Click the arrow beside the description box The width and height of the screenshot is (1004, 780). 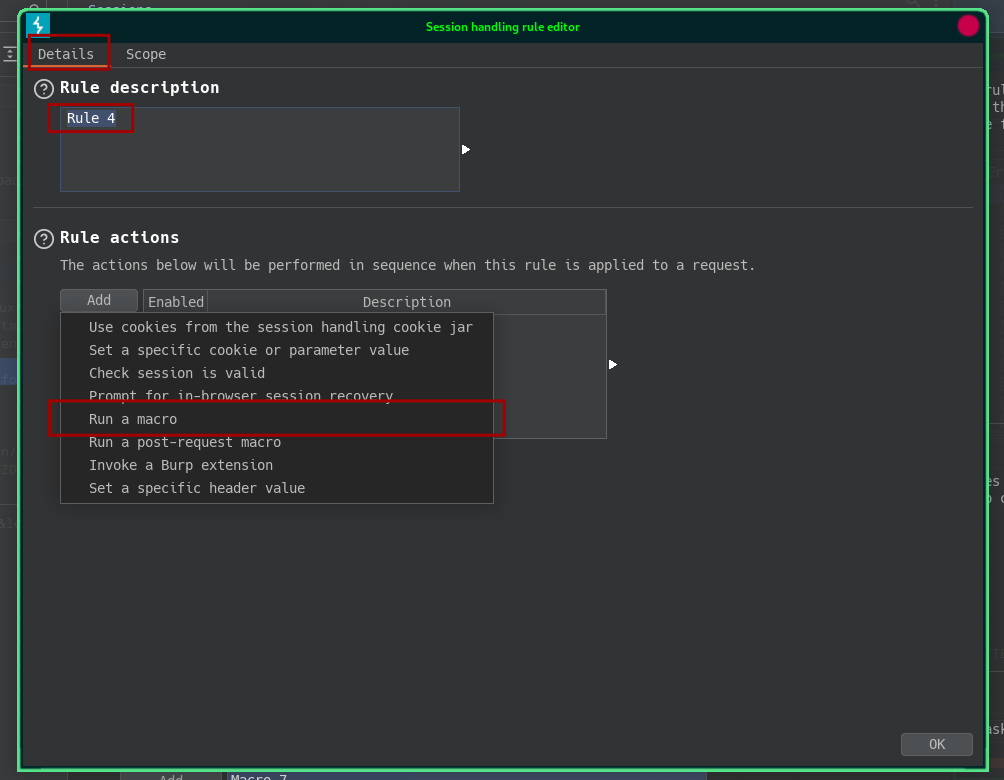pos(466,149)
